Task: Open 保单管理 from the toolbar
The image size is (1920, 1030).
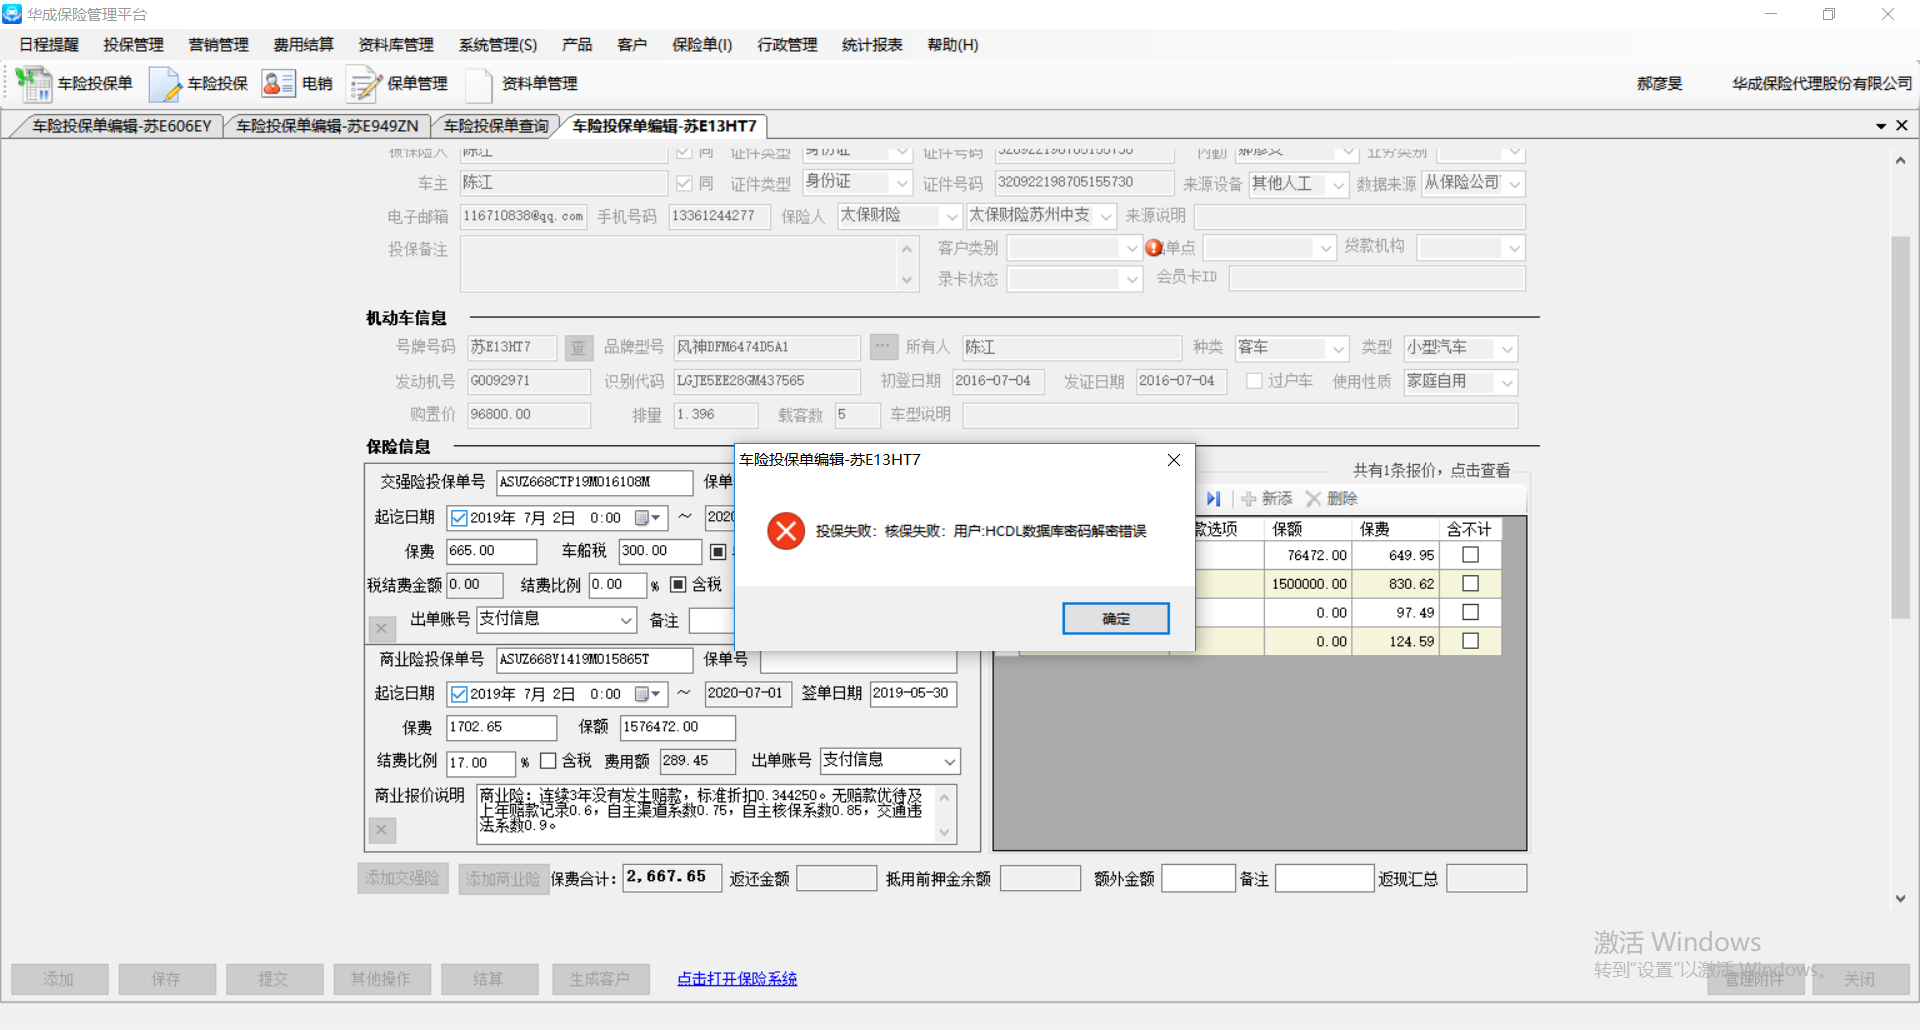Action: pyautogui.click(x=364, y=84)
